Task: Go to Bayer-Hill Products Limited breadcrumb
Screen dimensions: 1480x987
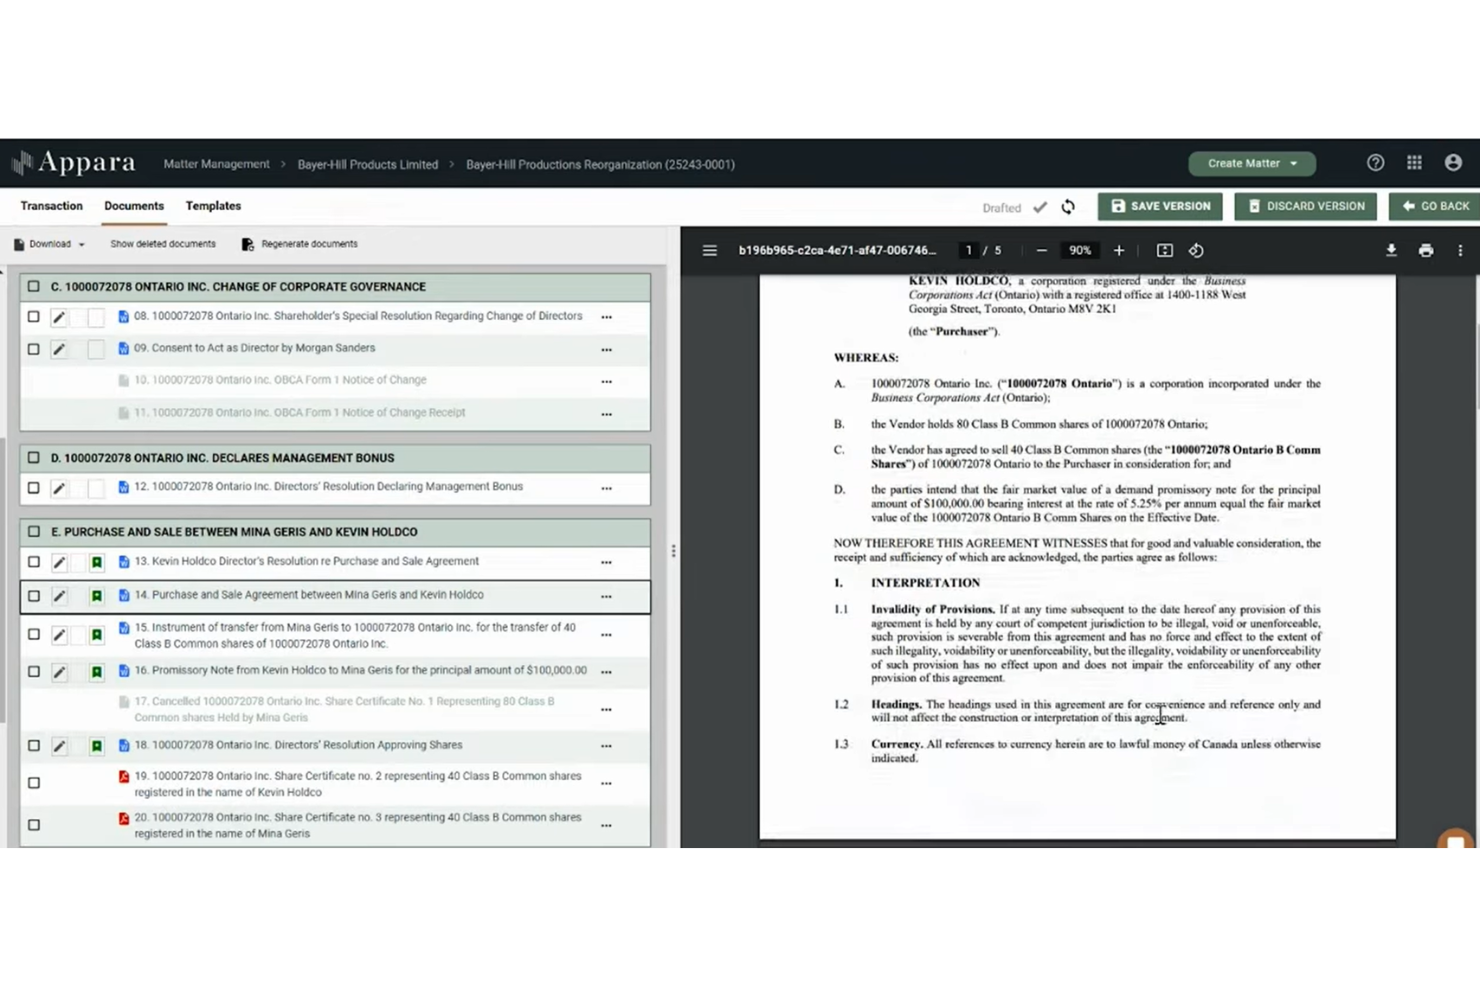Action: tap(367, 164)
